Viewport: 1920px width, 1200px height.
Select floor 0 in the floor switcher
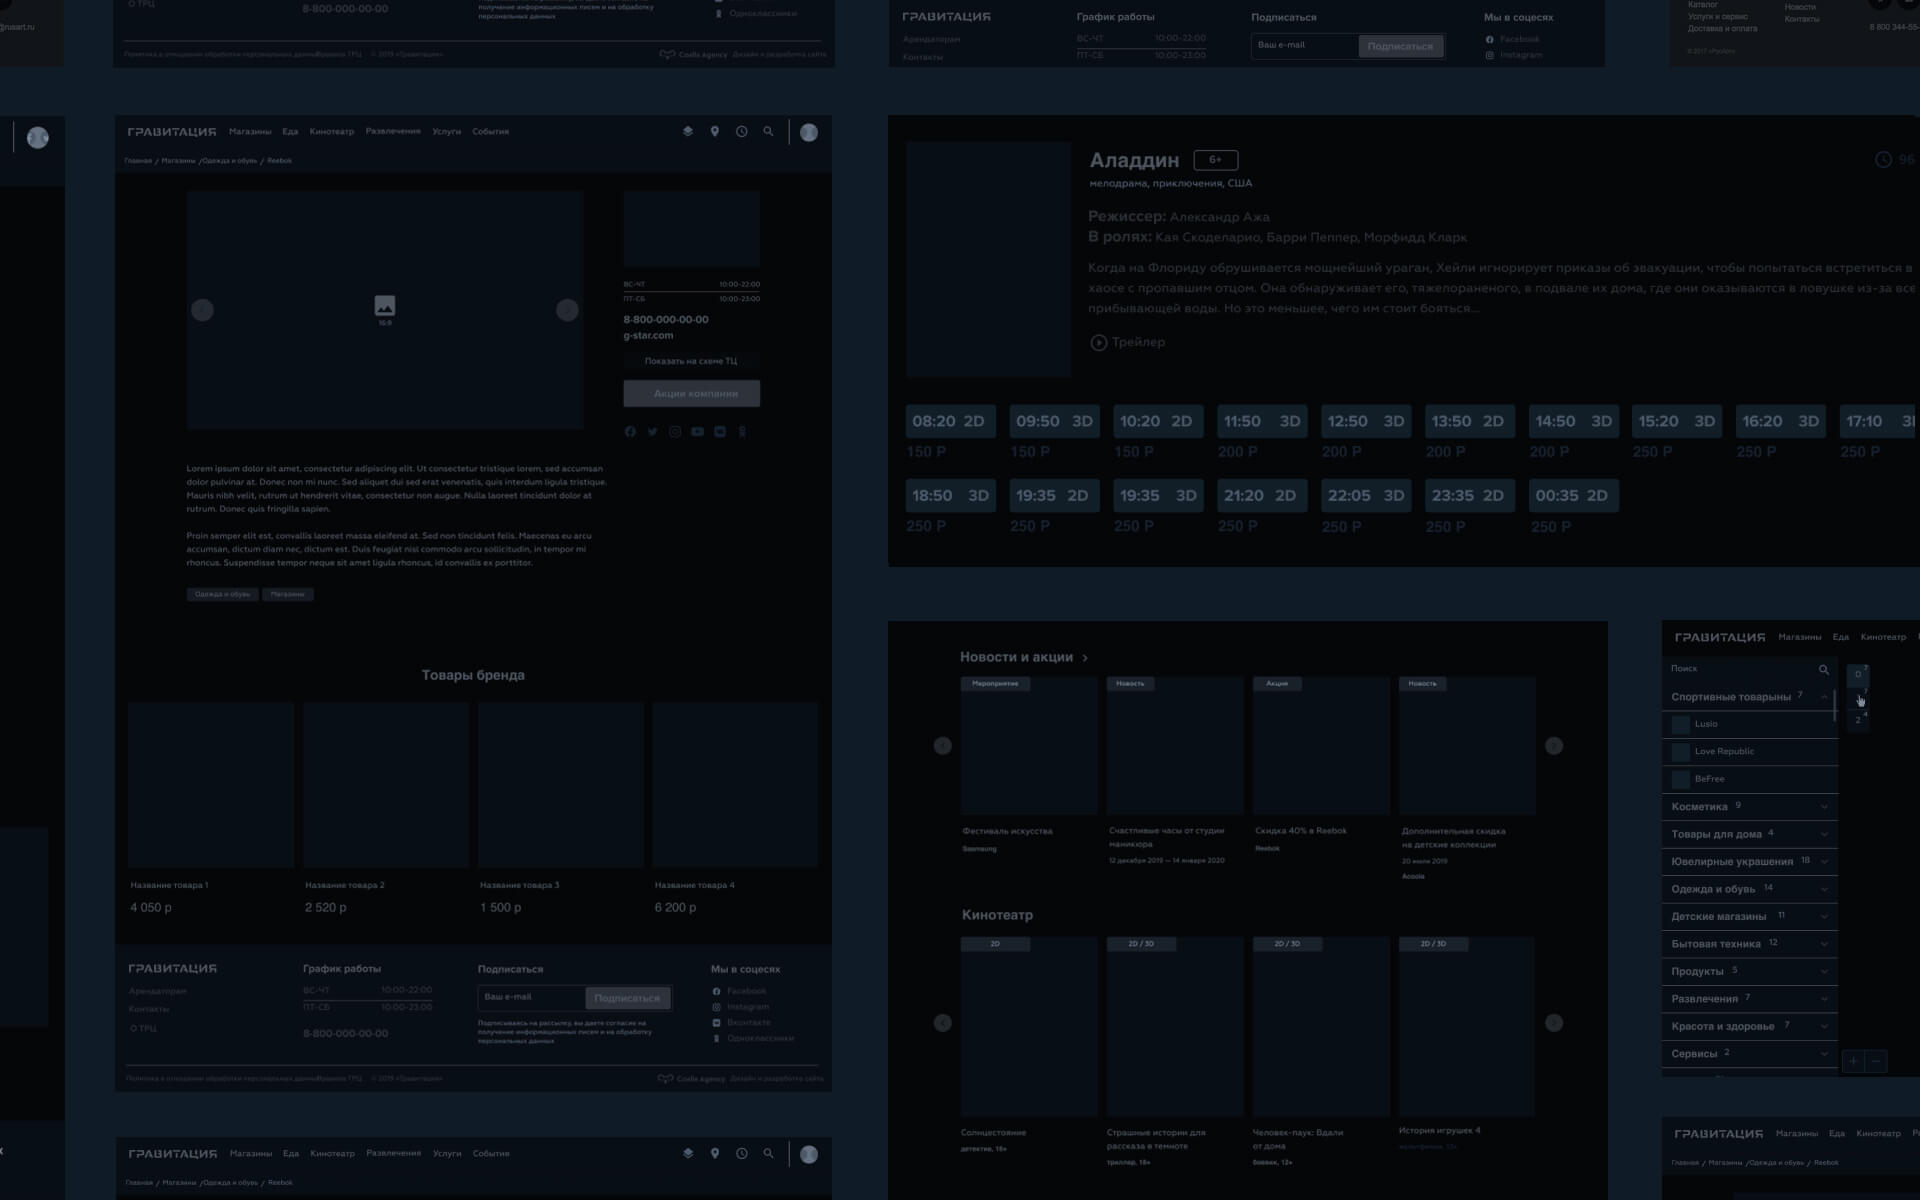[x=1858, y=674]
